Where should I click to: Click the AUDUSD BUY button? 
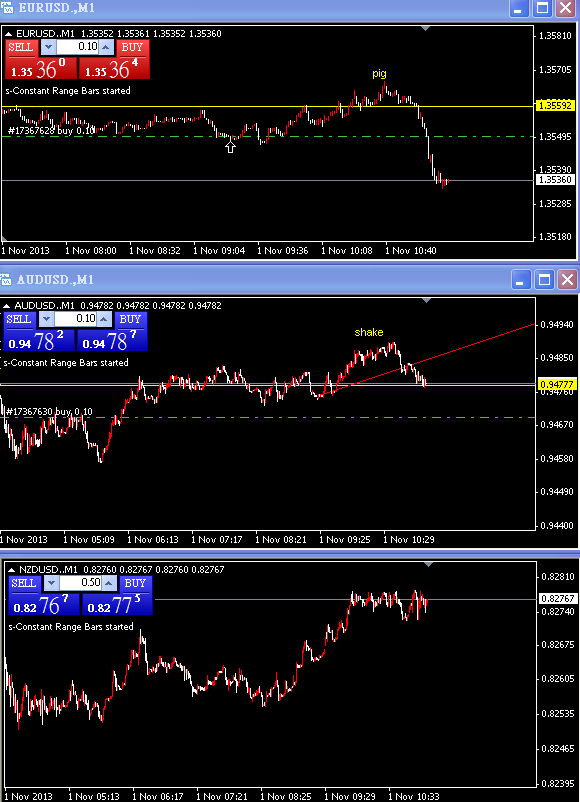(x=130, y=319)
